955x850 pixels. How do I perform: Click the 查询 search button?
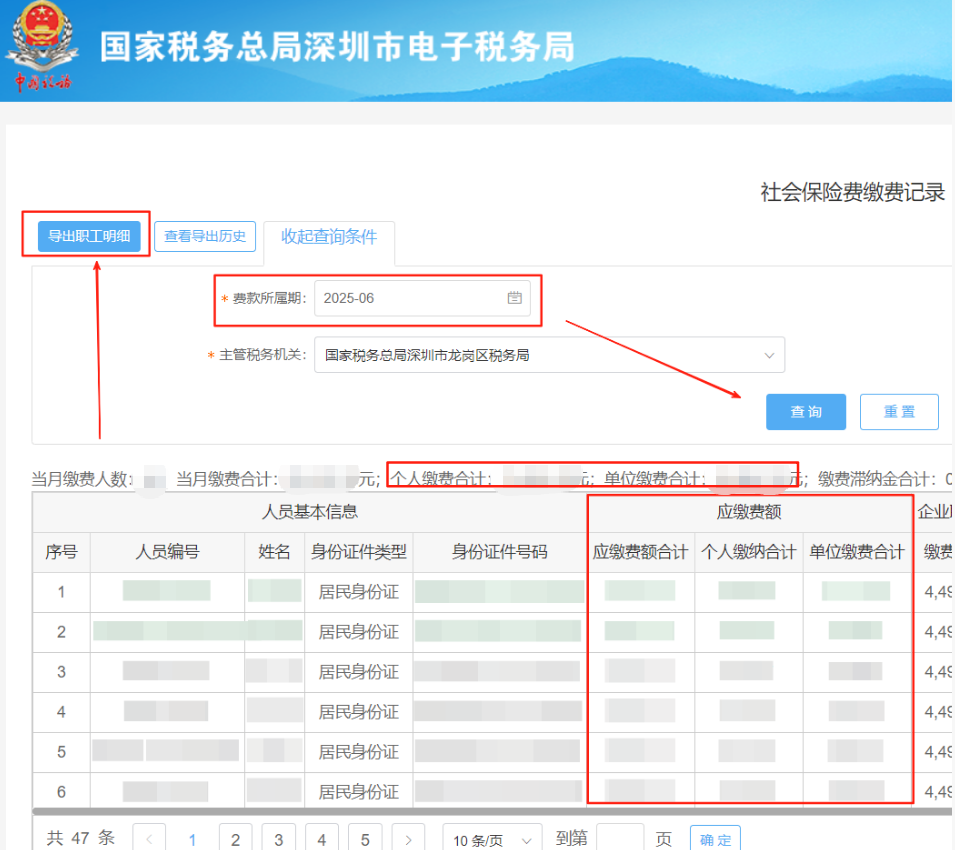tap(806, 412)
